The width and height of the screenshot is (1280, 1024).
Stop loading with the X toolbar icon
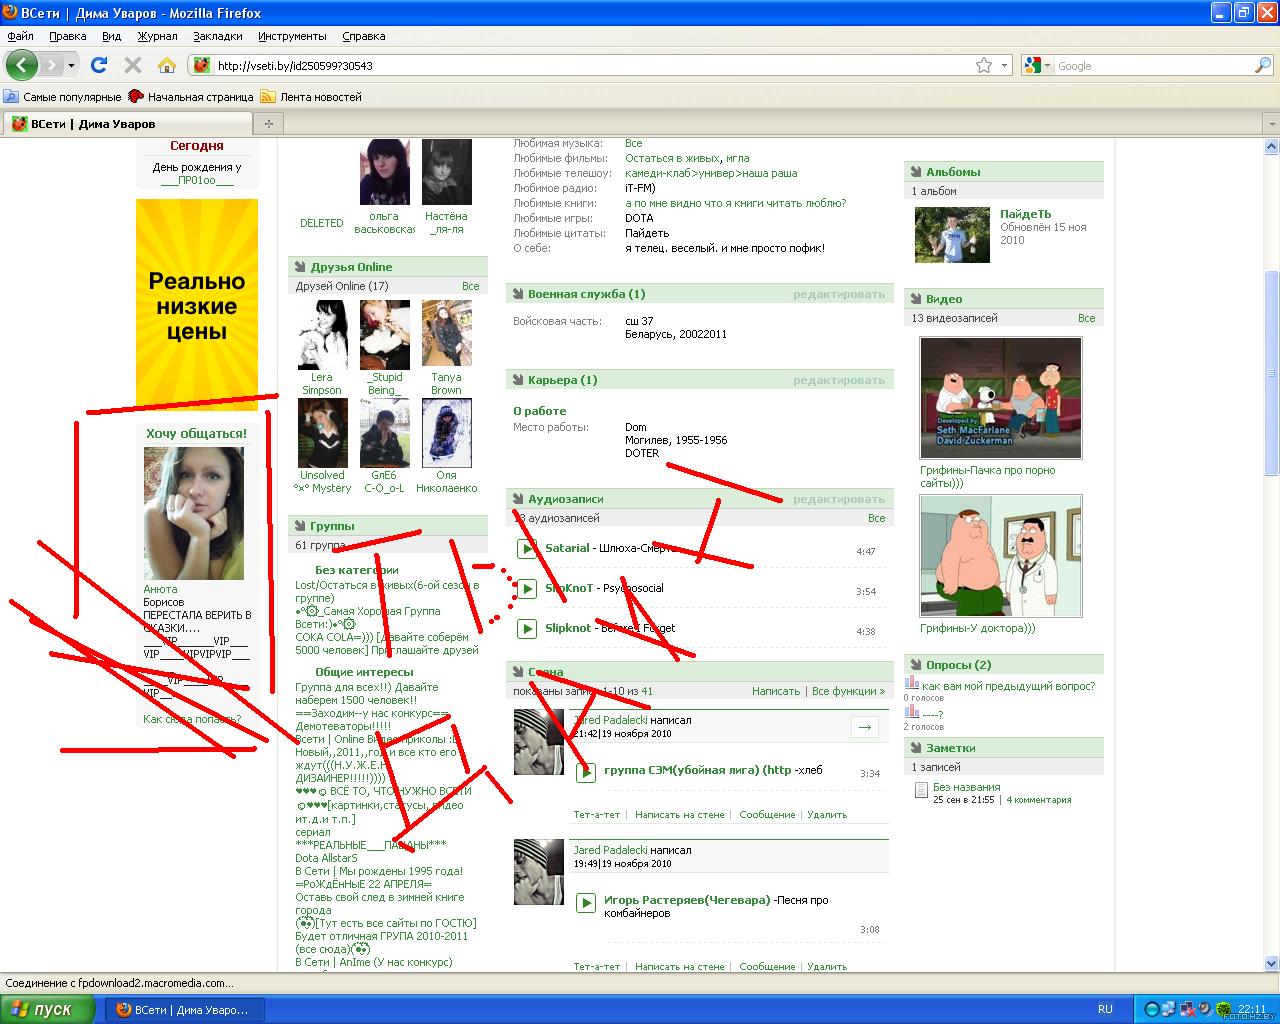pyautogui.click(x=132, y=65)
